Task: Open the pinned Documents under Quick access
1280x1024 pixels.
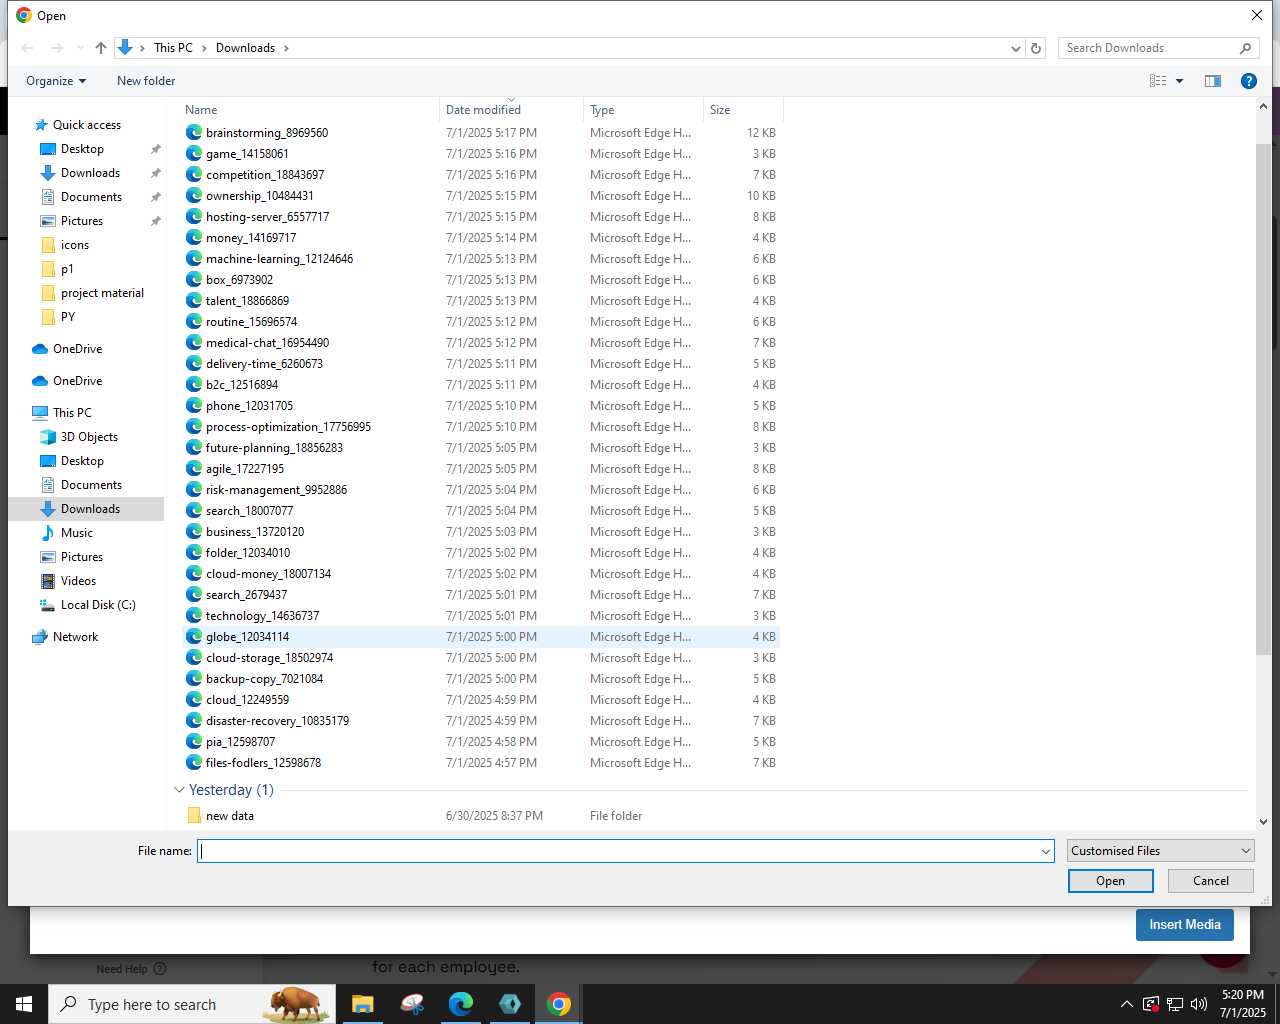Action: tap(91, 197)
